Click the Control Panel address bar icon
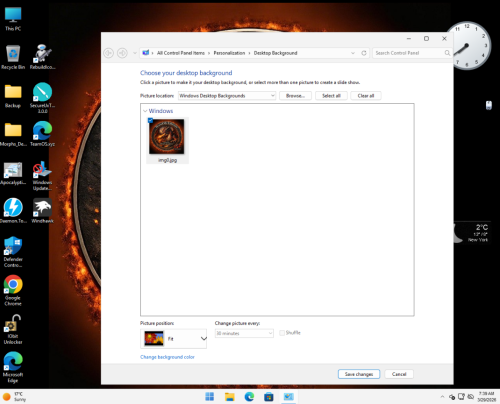Screen dimensions: 500x404 [x=146, y=53]
